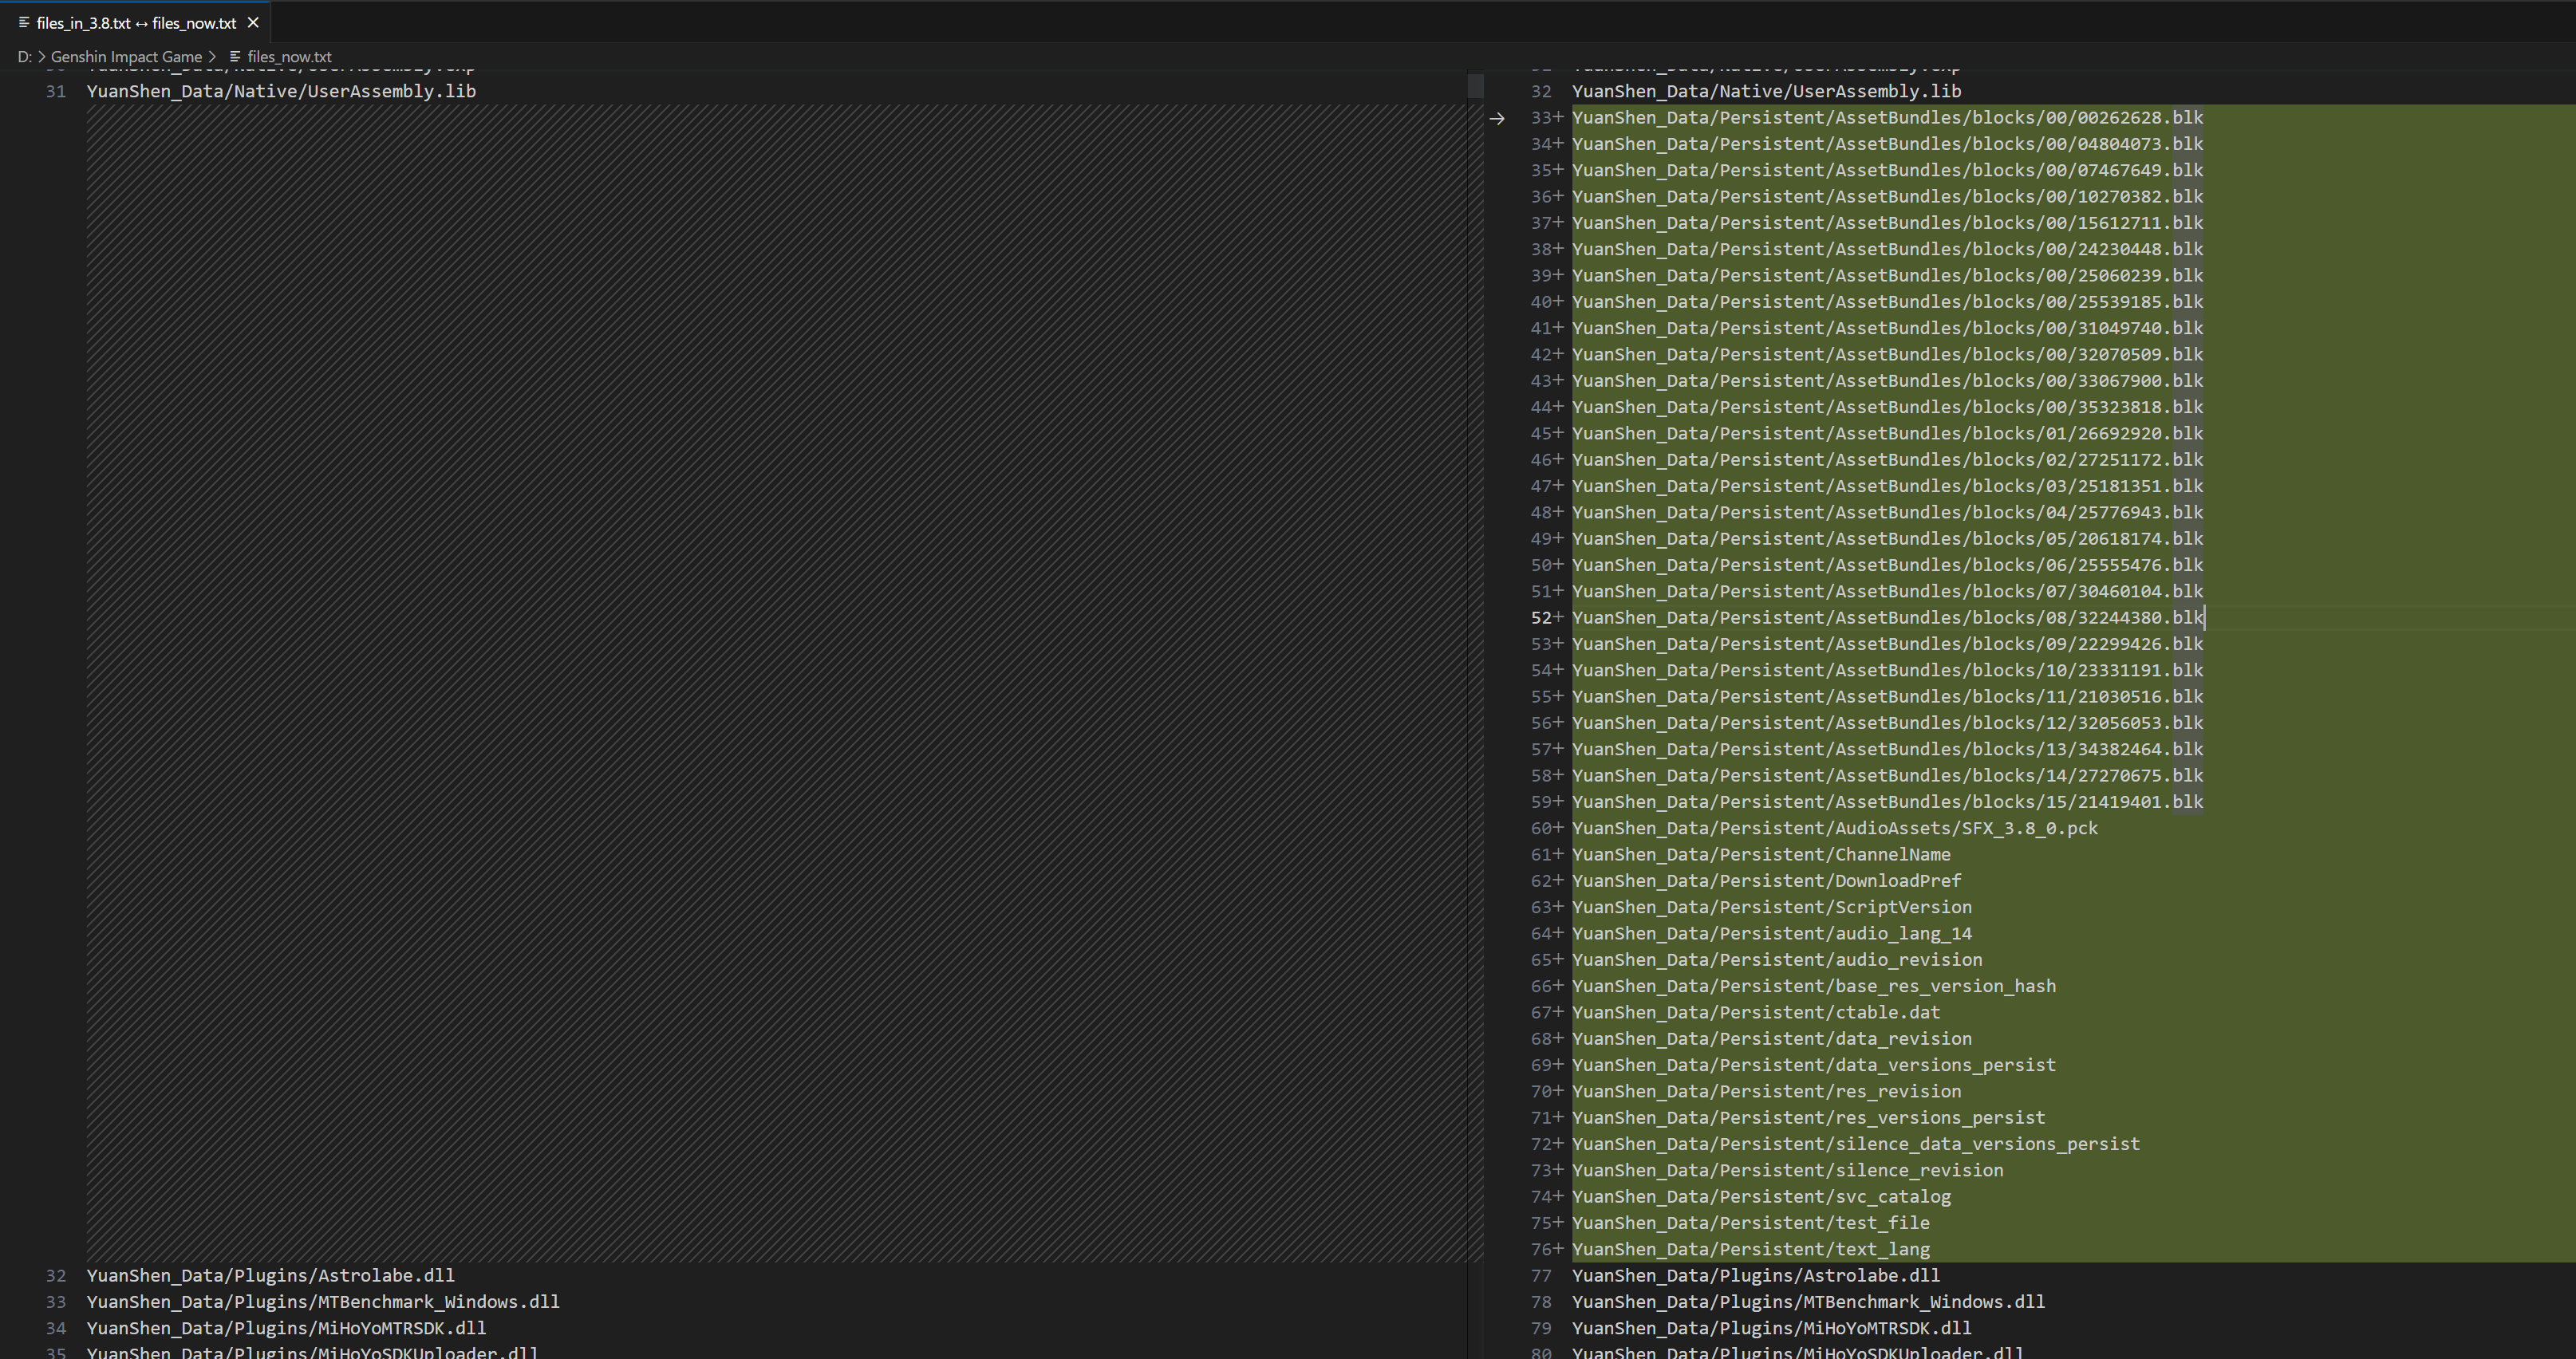Click UserAssembly.lib line in left pane
2576x1359 pixels.
pos(281,91)
